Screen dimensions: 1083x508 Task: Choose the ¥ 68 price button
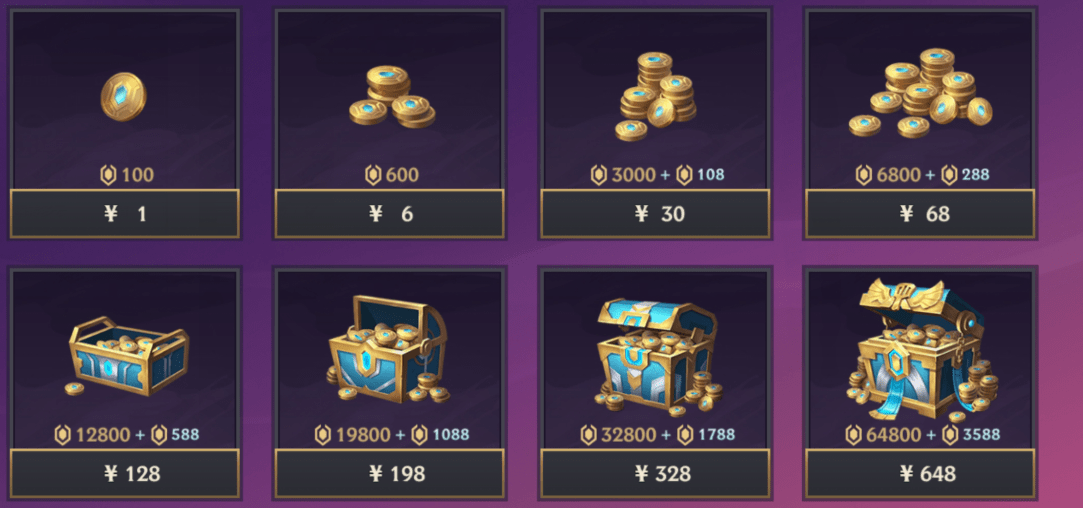(921, 214)
